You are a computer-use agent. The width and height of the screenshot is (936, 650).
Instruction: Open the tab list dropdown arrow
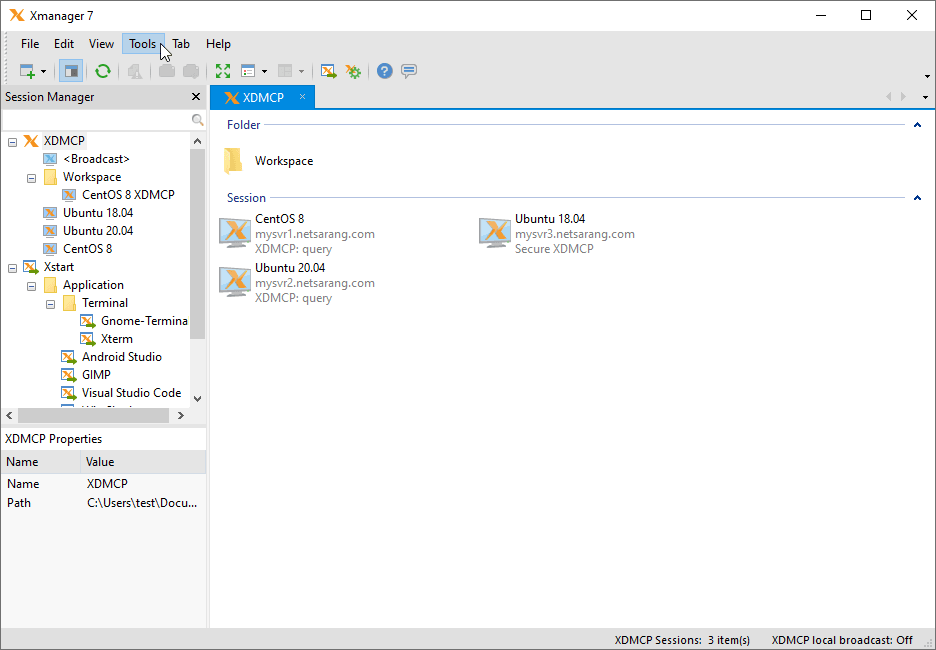[x=925, y=97]
